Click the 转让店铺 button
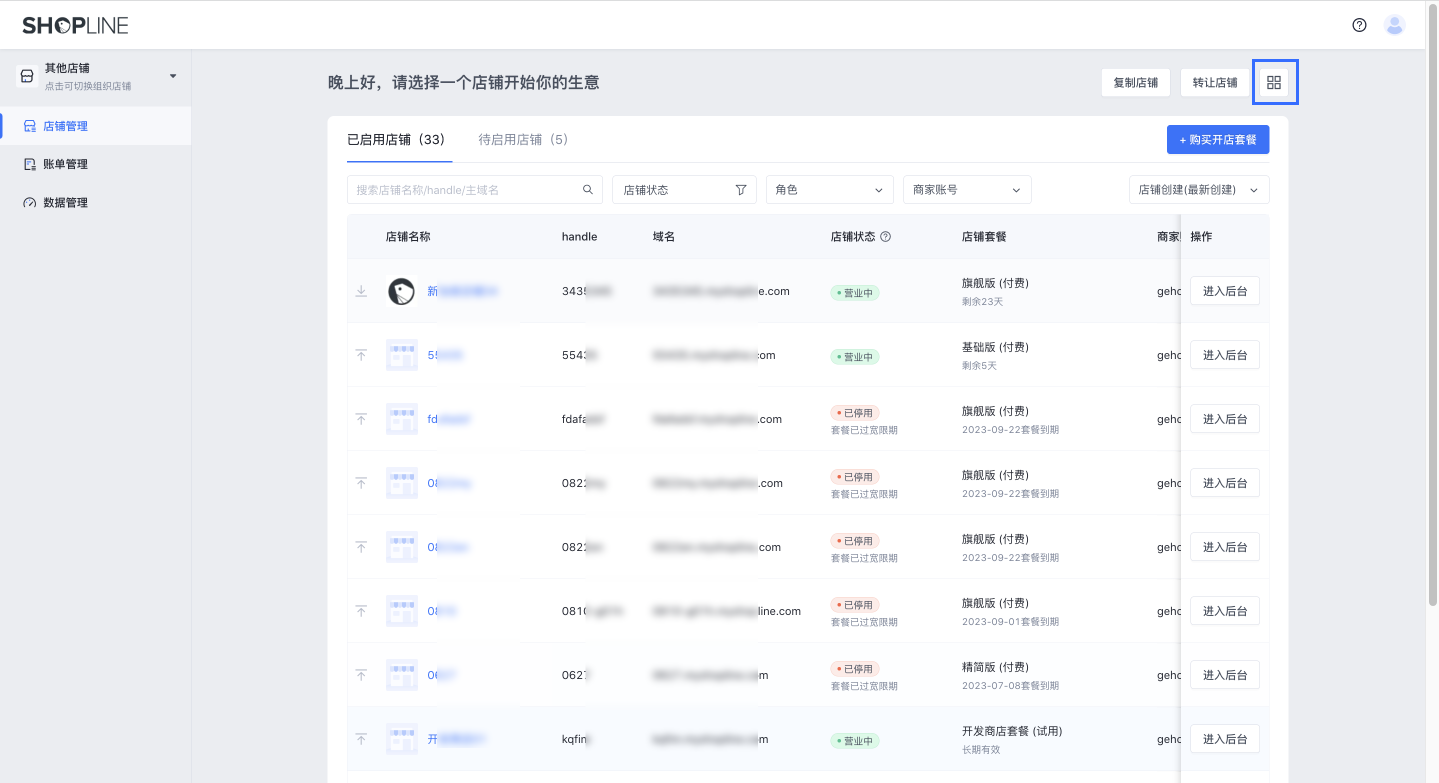Screen dimensions: 1439x783 [1215, 83]
